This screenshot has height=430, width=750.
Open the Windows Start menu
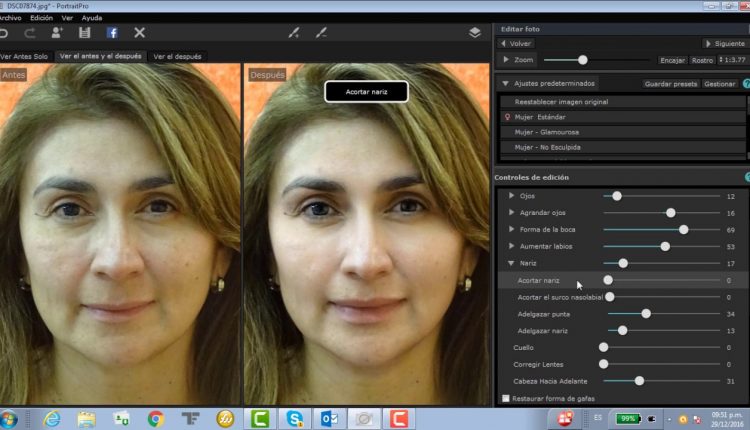[x=8, y=419]
